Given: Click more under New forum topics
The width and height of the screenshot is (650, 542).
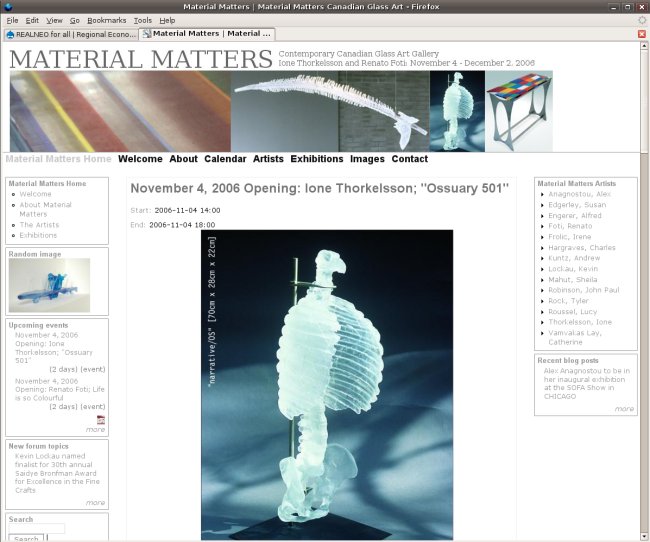Looking at the screenshot, I should [x=95, y=503].
